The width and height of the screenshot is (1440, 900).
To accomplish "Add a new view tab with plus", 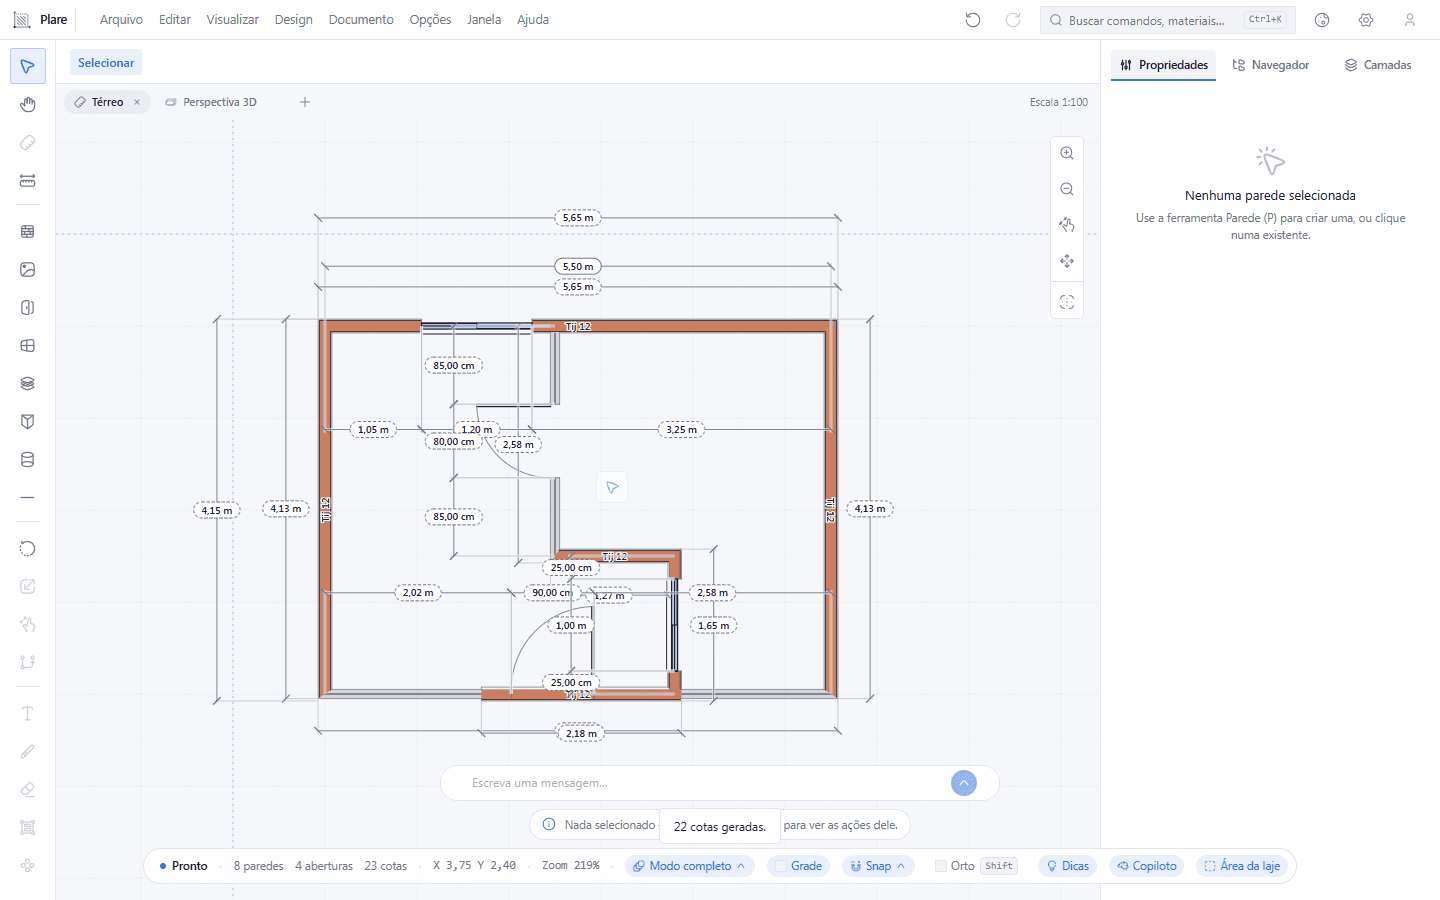I will click(305, 102).
